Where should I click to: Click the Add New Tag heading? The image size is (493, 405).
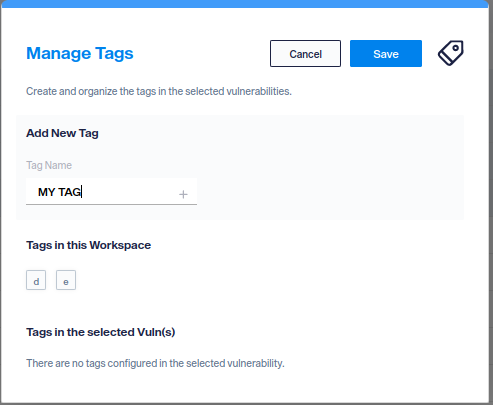pyautogui.click(x=62, y=133)
